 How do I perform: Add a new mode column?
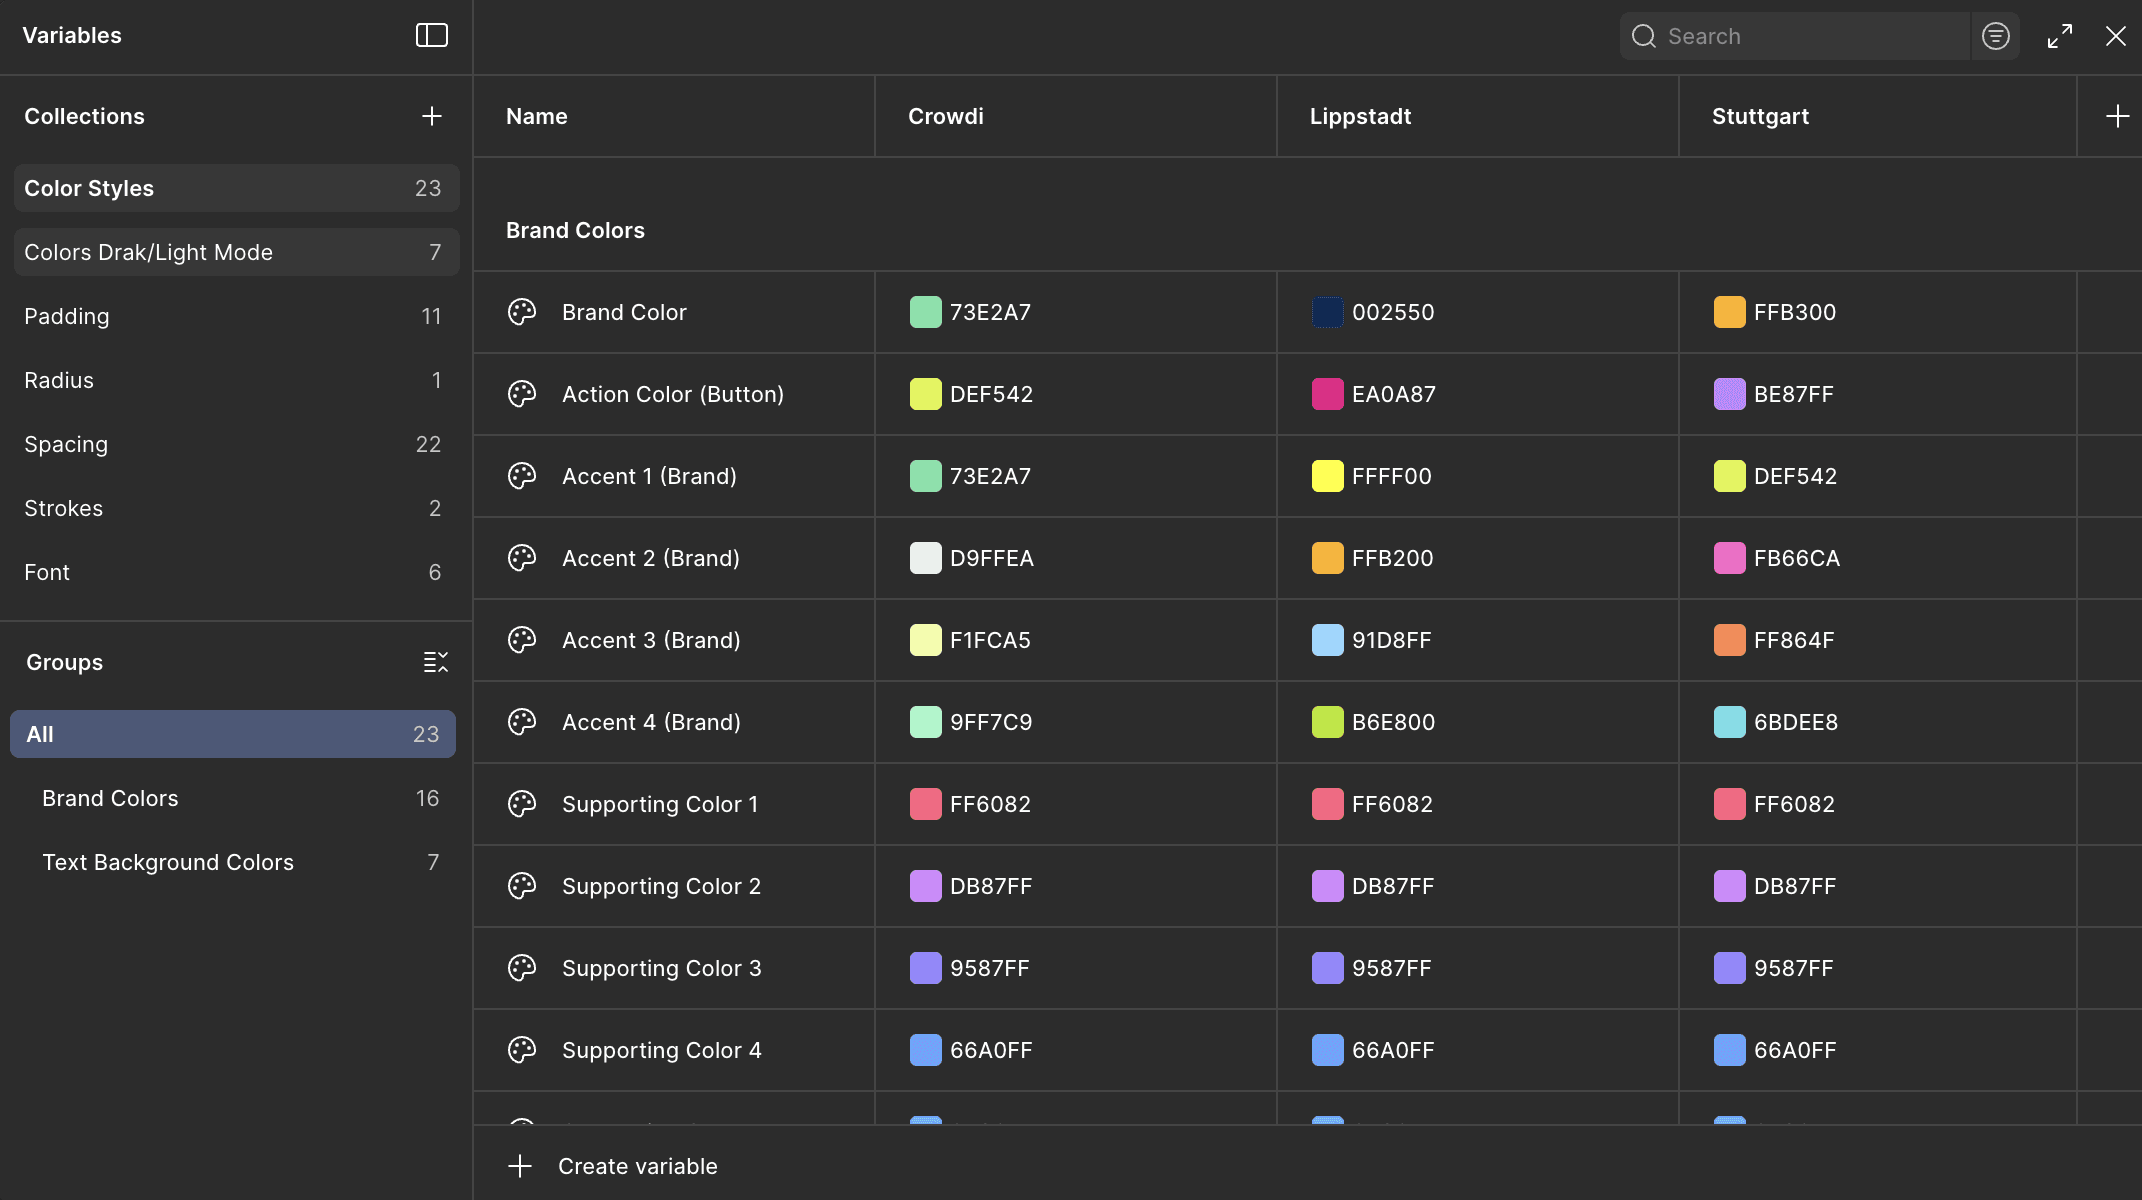pos(2116,117)
